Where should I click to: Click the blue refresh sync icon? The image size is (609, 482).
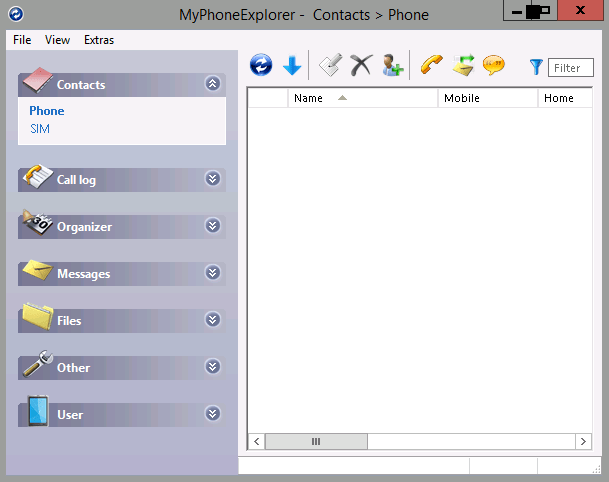261,66
